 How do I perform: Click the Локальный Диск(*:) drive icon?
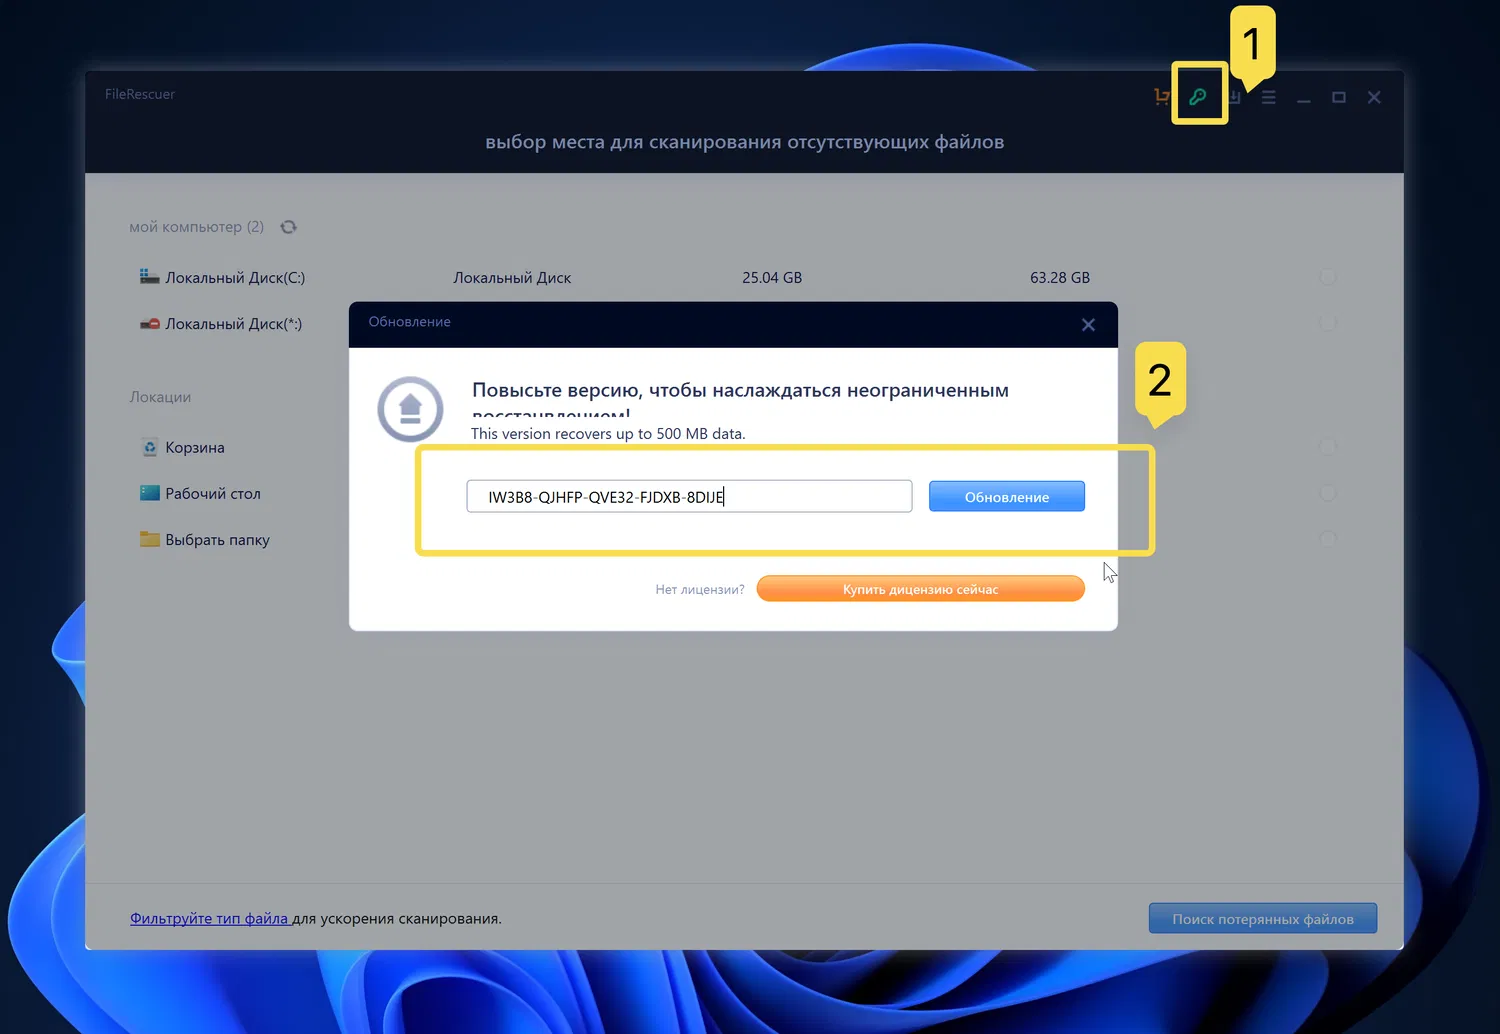[149, 324]
